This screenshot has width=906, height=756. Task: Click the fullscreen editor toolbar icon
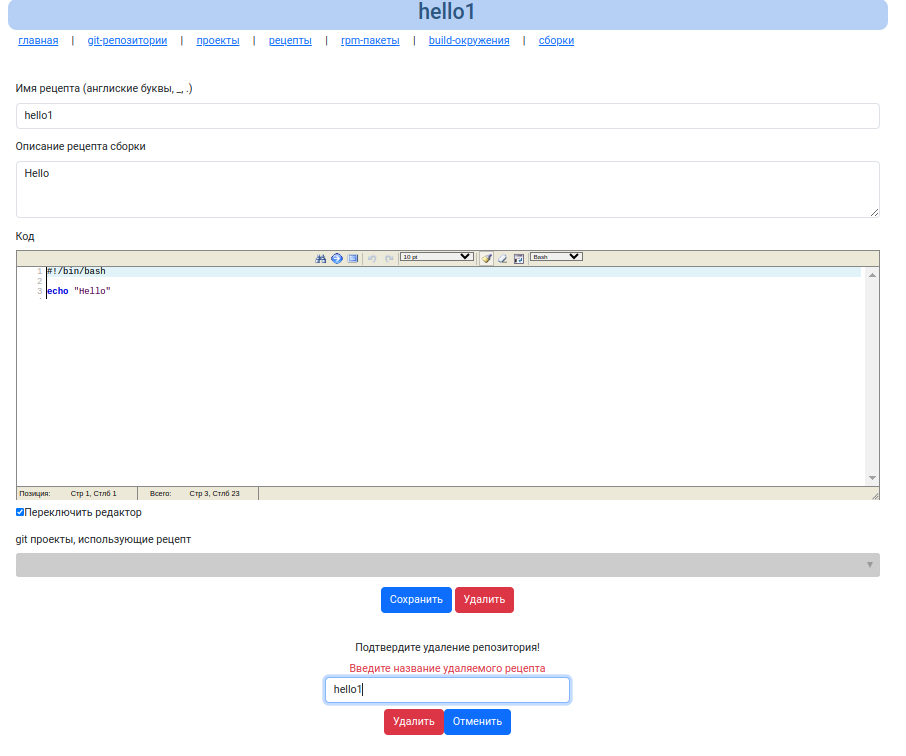(353, 258)
